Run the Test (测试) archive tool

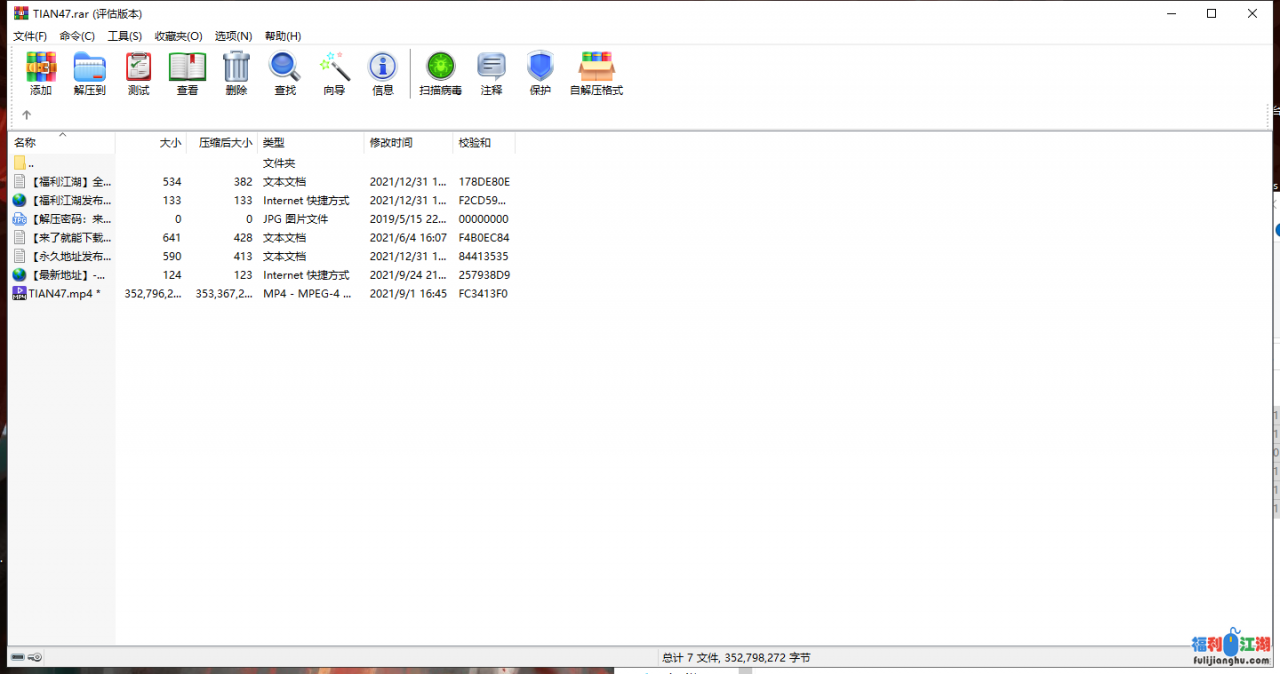coord(138,73)
